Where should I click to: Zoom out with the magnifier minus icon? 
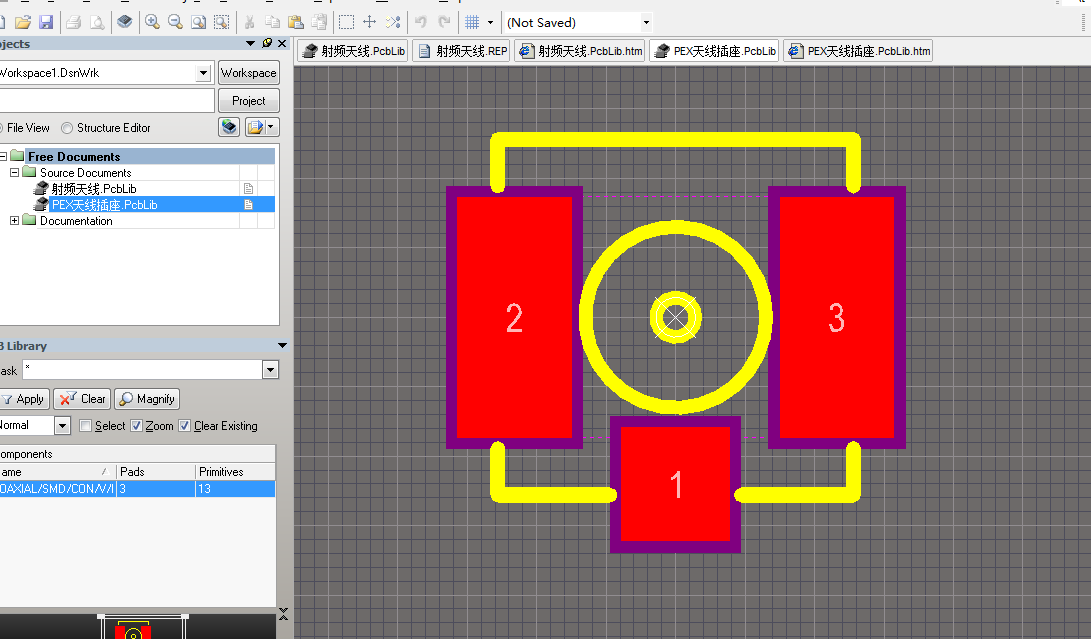[175, 22]
